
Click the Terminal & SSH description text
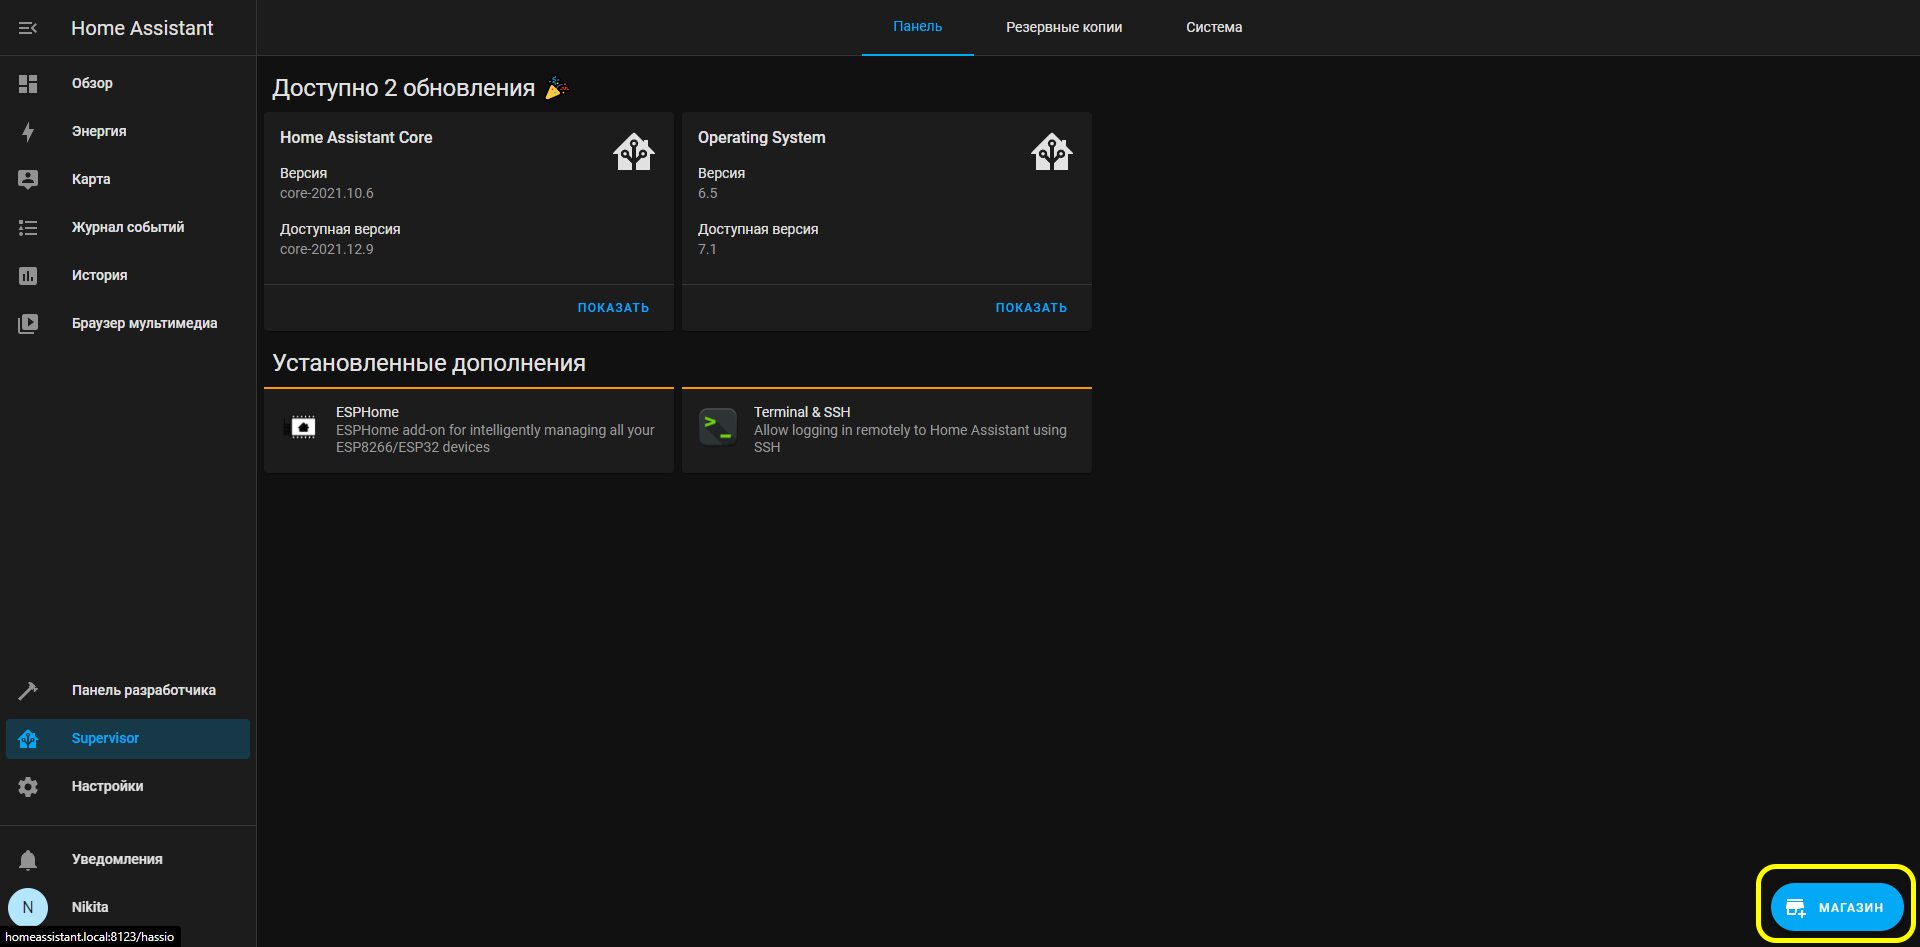[x=910, y=439]
